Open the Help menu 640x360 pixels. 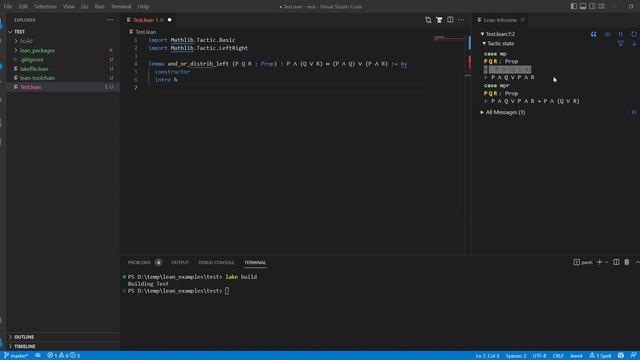143,7
